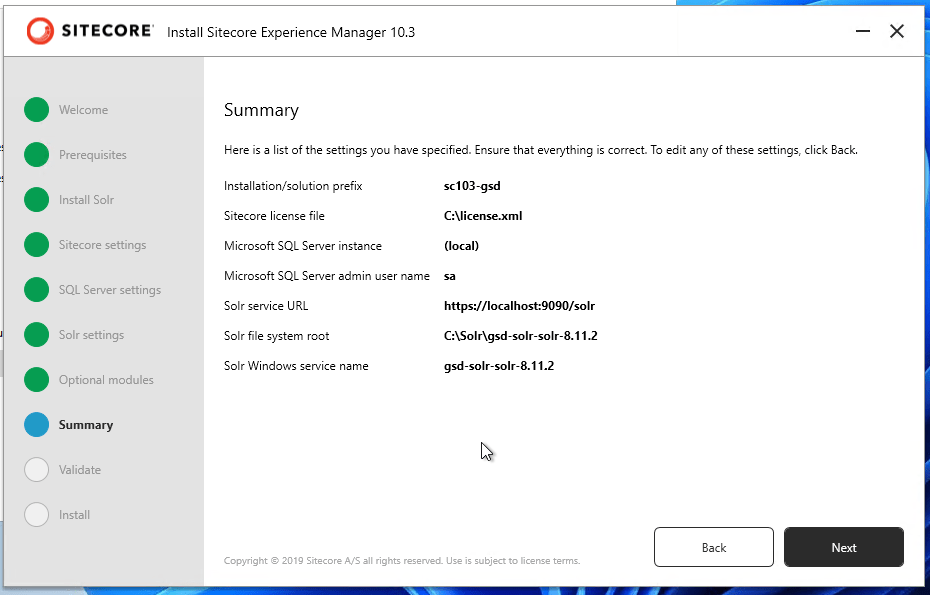Click the Solr service URL value
Viewport: 930px width, 595px height.
click(x=519, y=306)
